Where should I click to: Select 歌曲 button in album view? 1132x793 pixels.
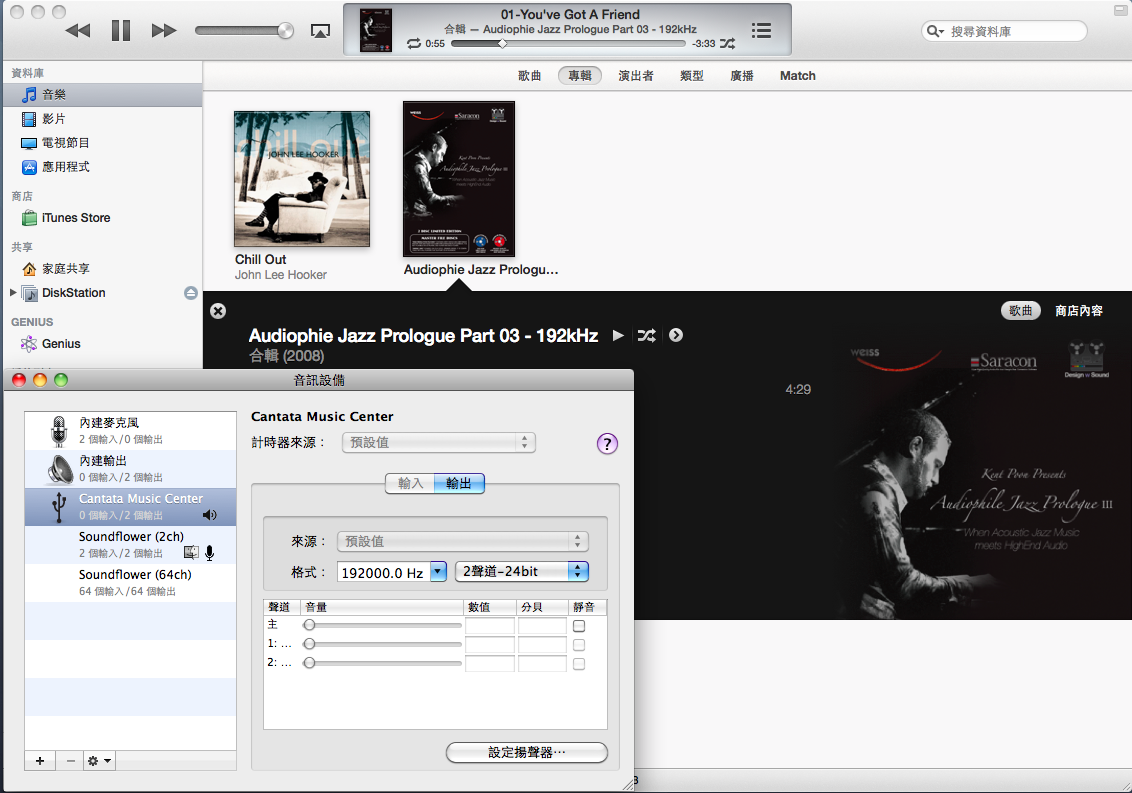point(1020,311)
